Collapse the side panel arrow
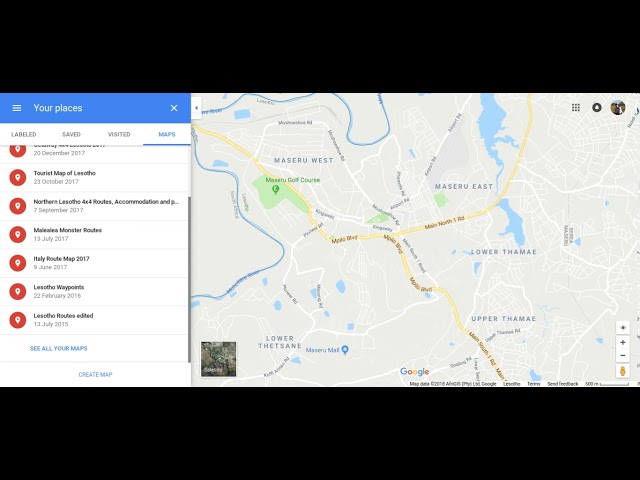Viewport: 640px width, 480px height. point(196,108)
